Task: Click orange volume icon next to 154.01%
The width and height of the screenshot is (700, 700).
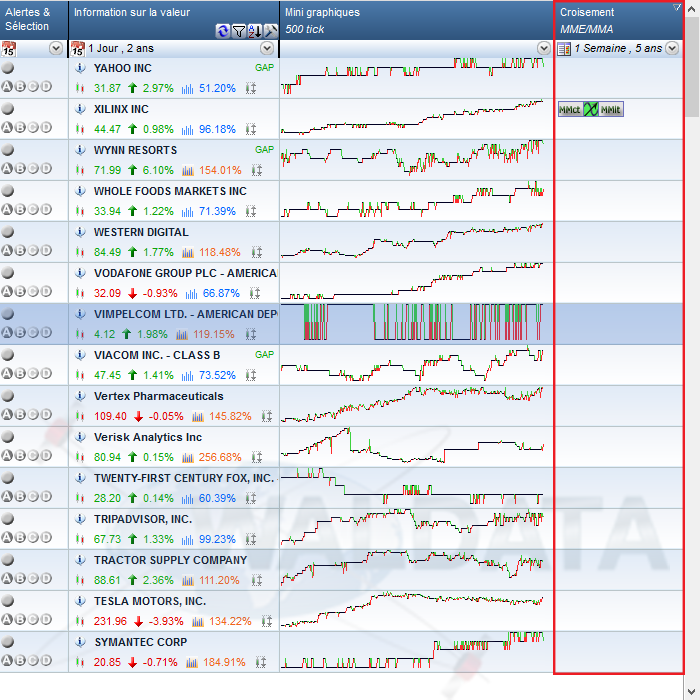Action: pyautogui.click(x=188, y=171)
